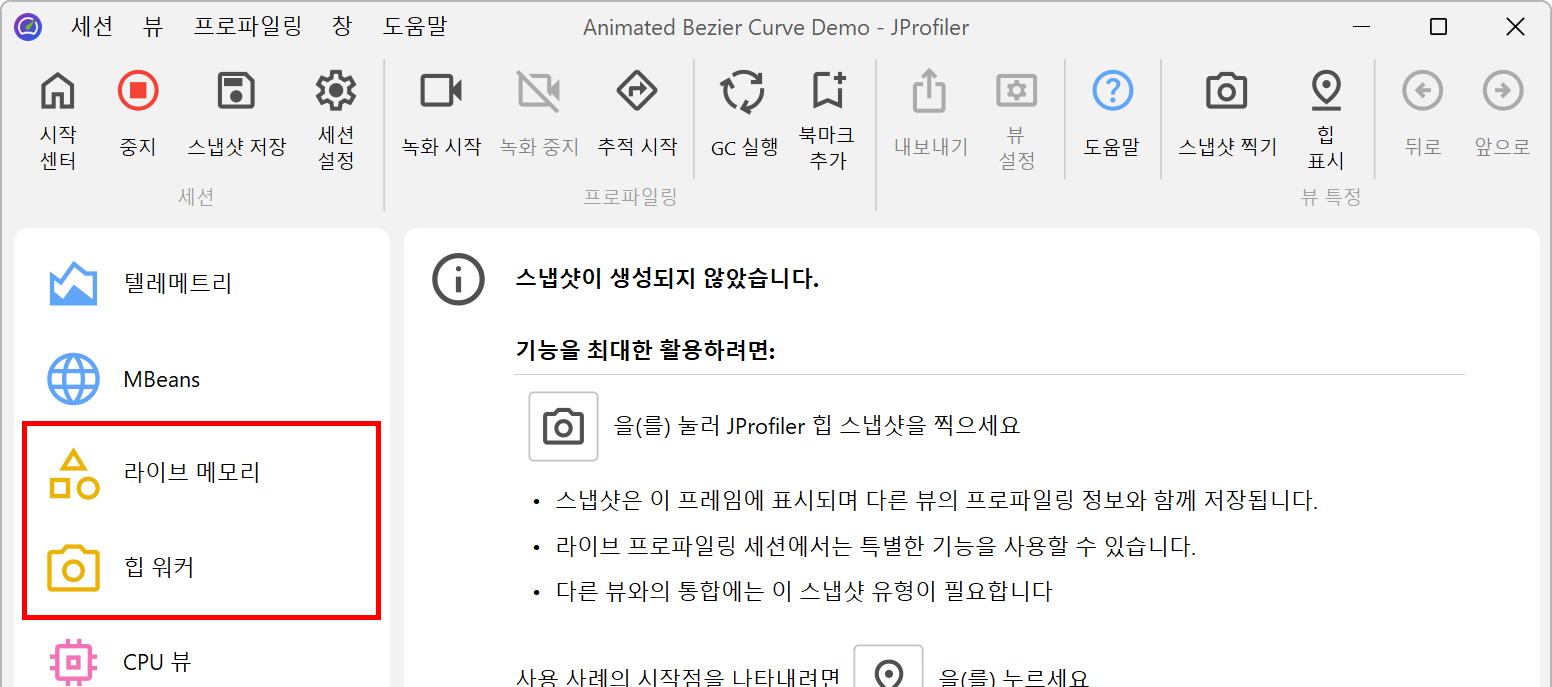Open the 프로파일링 menu
This screenshot has height=687, width=1552.
pos(248,27)
